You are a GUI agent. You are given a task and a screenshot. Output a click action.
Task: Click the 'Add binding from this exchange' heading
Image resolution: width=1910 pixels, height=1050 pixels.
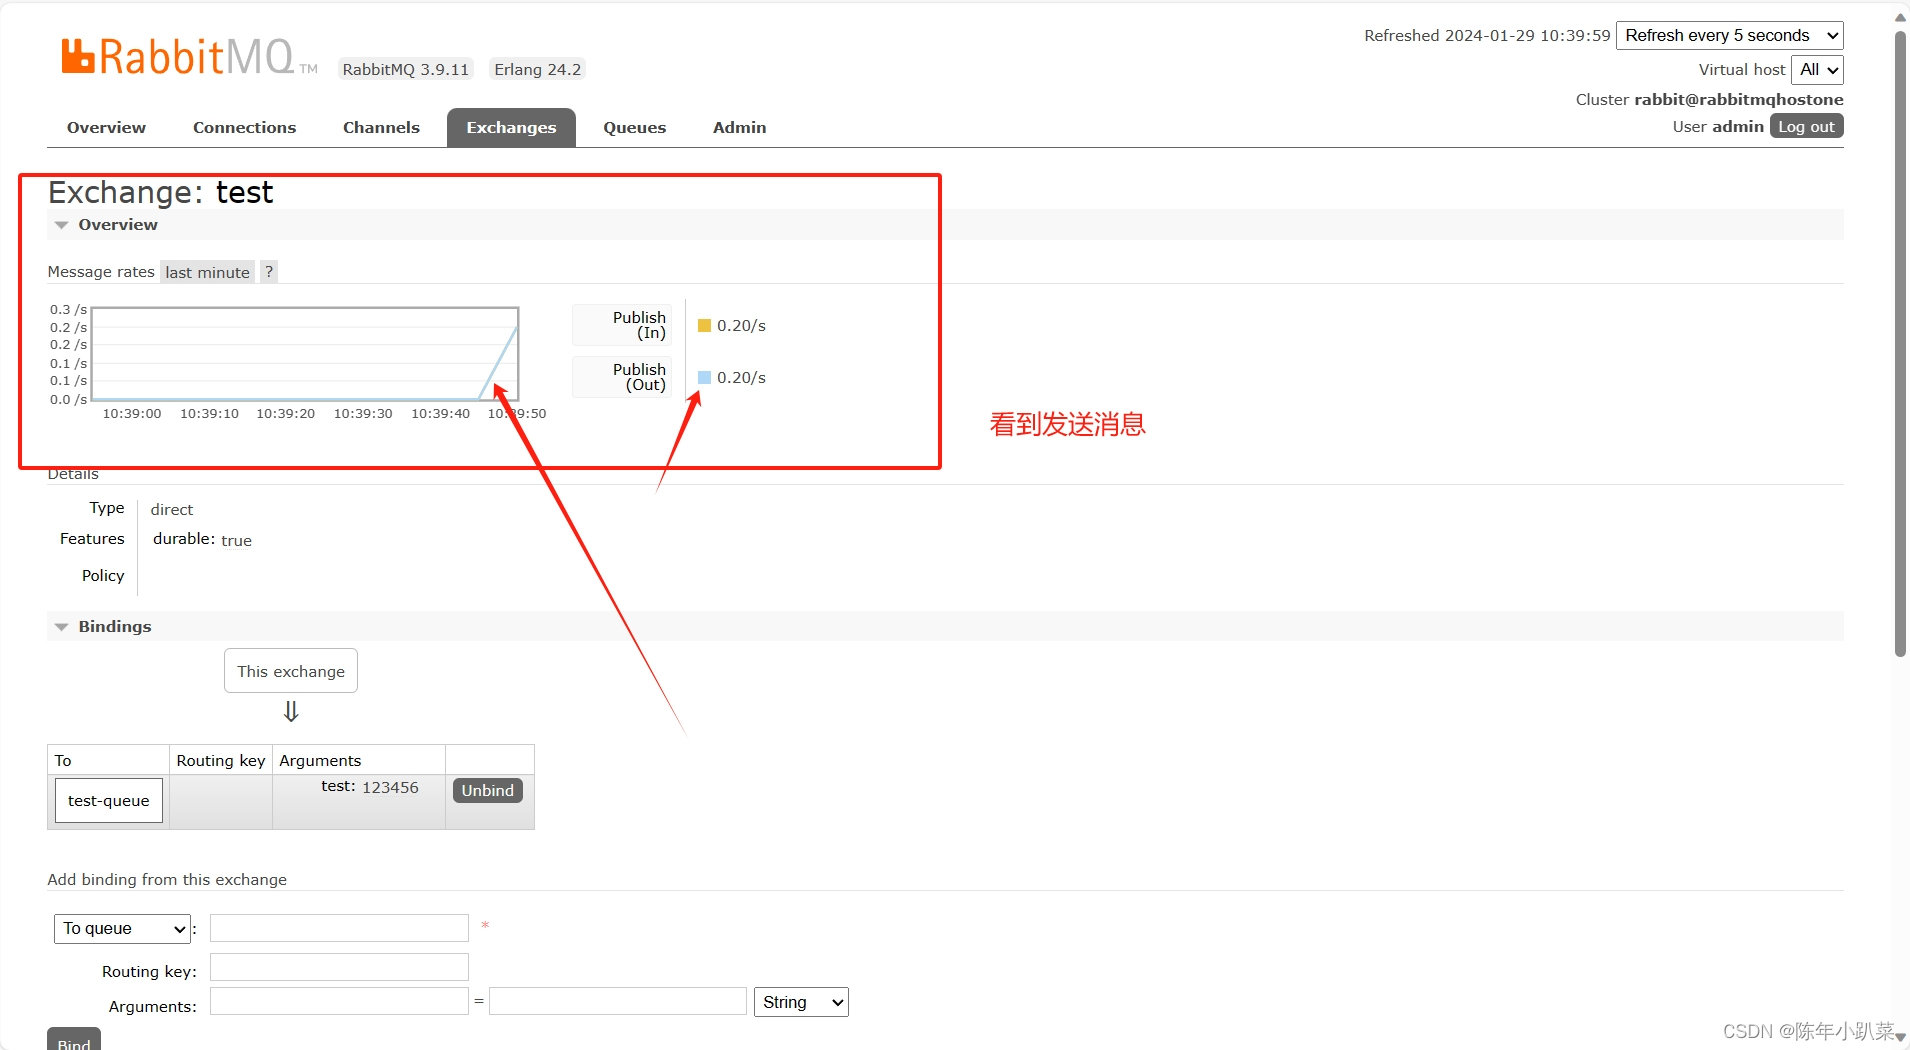click(x=167, y=880)
